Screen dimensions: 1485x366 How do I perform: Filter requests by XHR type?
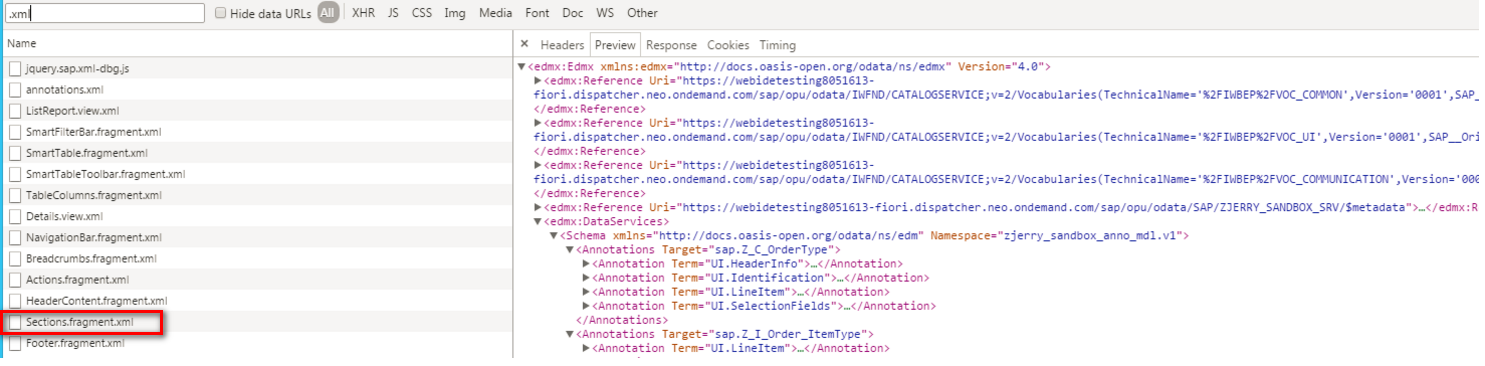point(364,13)
